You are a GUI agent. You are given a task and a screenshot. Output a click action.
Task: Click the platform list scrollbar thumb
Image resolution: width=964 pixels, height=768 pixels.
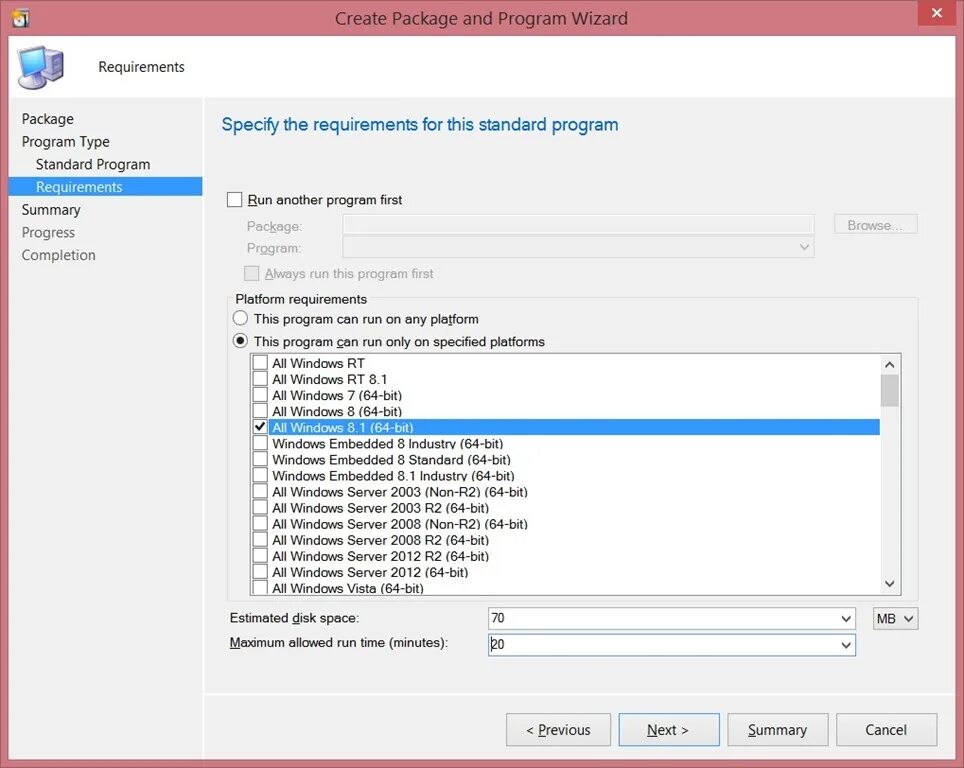(889, 390)
